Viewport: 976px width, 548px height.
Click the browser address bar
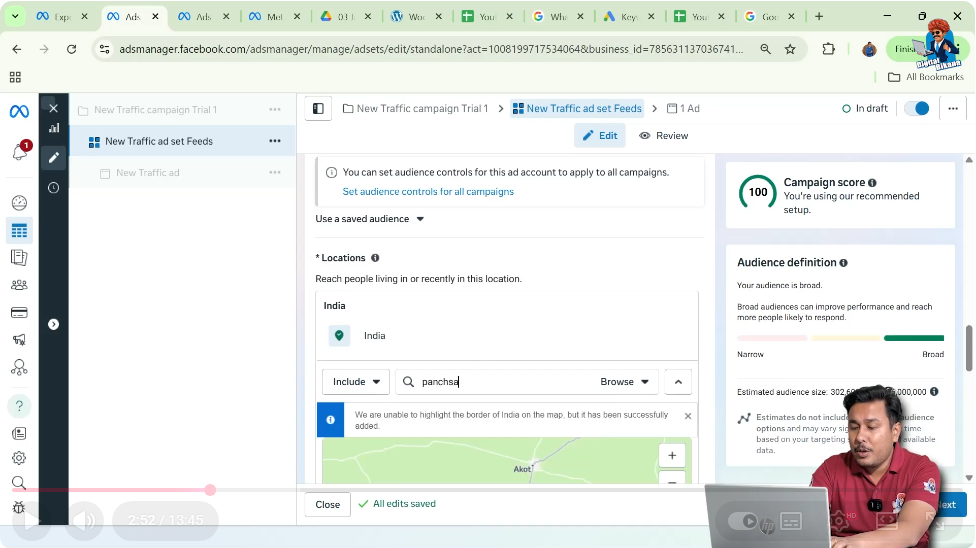(431, 49)
